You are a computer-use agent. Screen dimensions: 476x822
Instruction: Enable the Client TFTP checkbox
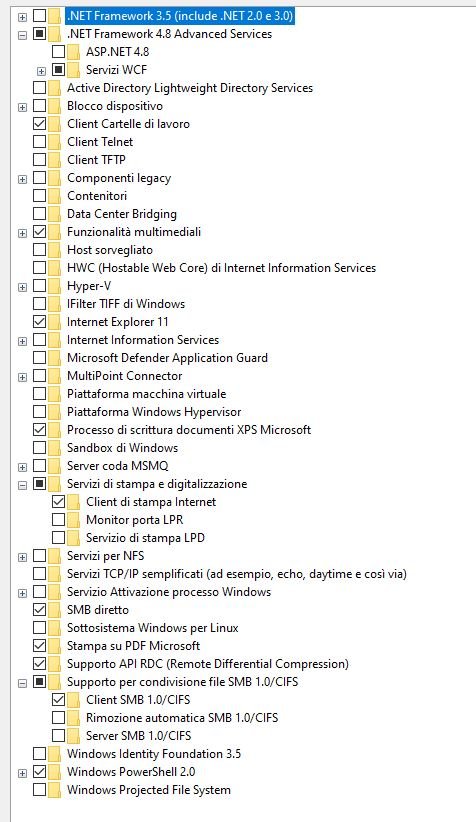(x=39, y=159)
